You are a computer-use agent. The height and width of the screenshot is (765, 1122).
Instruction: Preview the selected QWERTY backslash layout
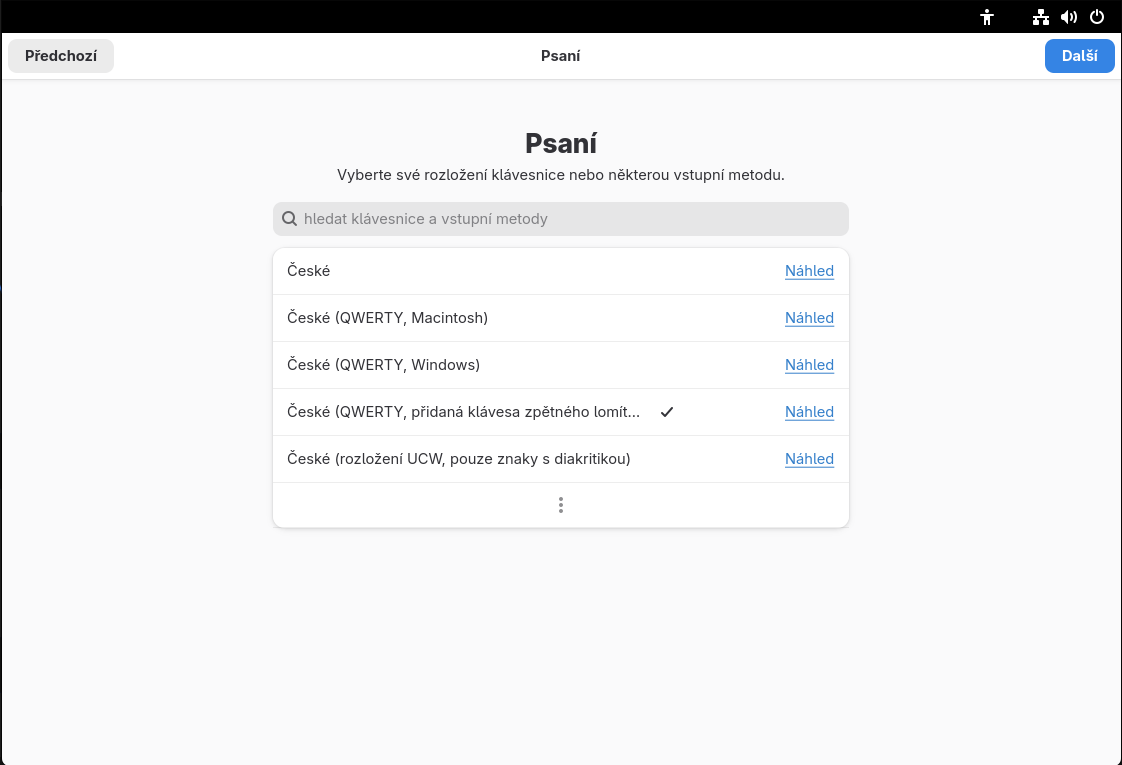tap(809, 412)
